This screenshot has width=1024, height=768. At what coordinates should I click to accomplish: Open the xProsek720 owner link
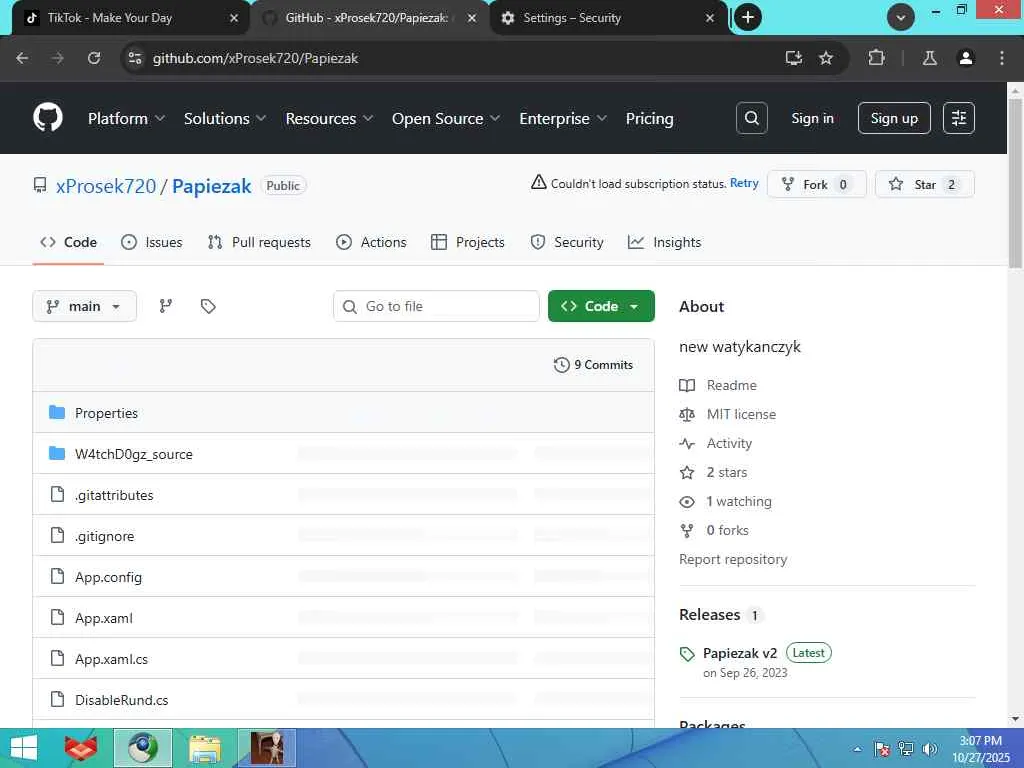106,186
